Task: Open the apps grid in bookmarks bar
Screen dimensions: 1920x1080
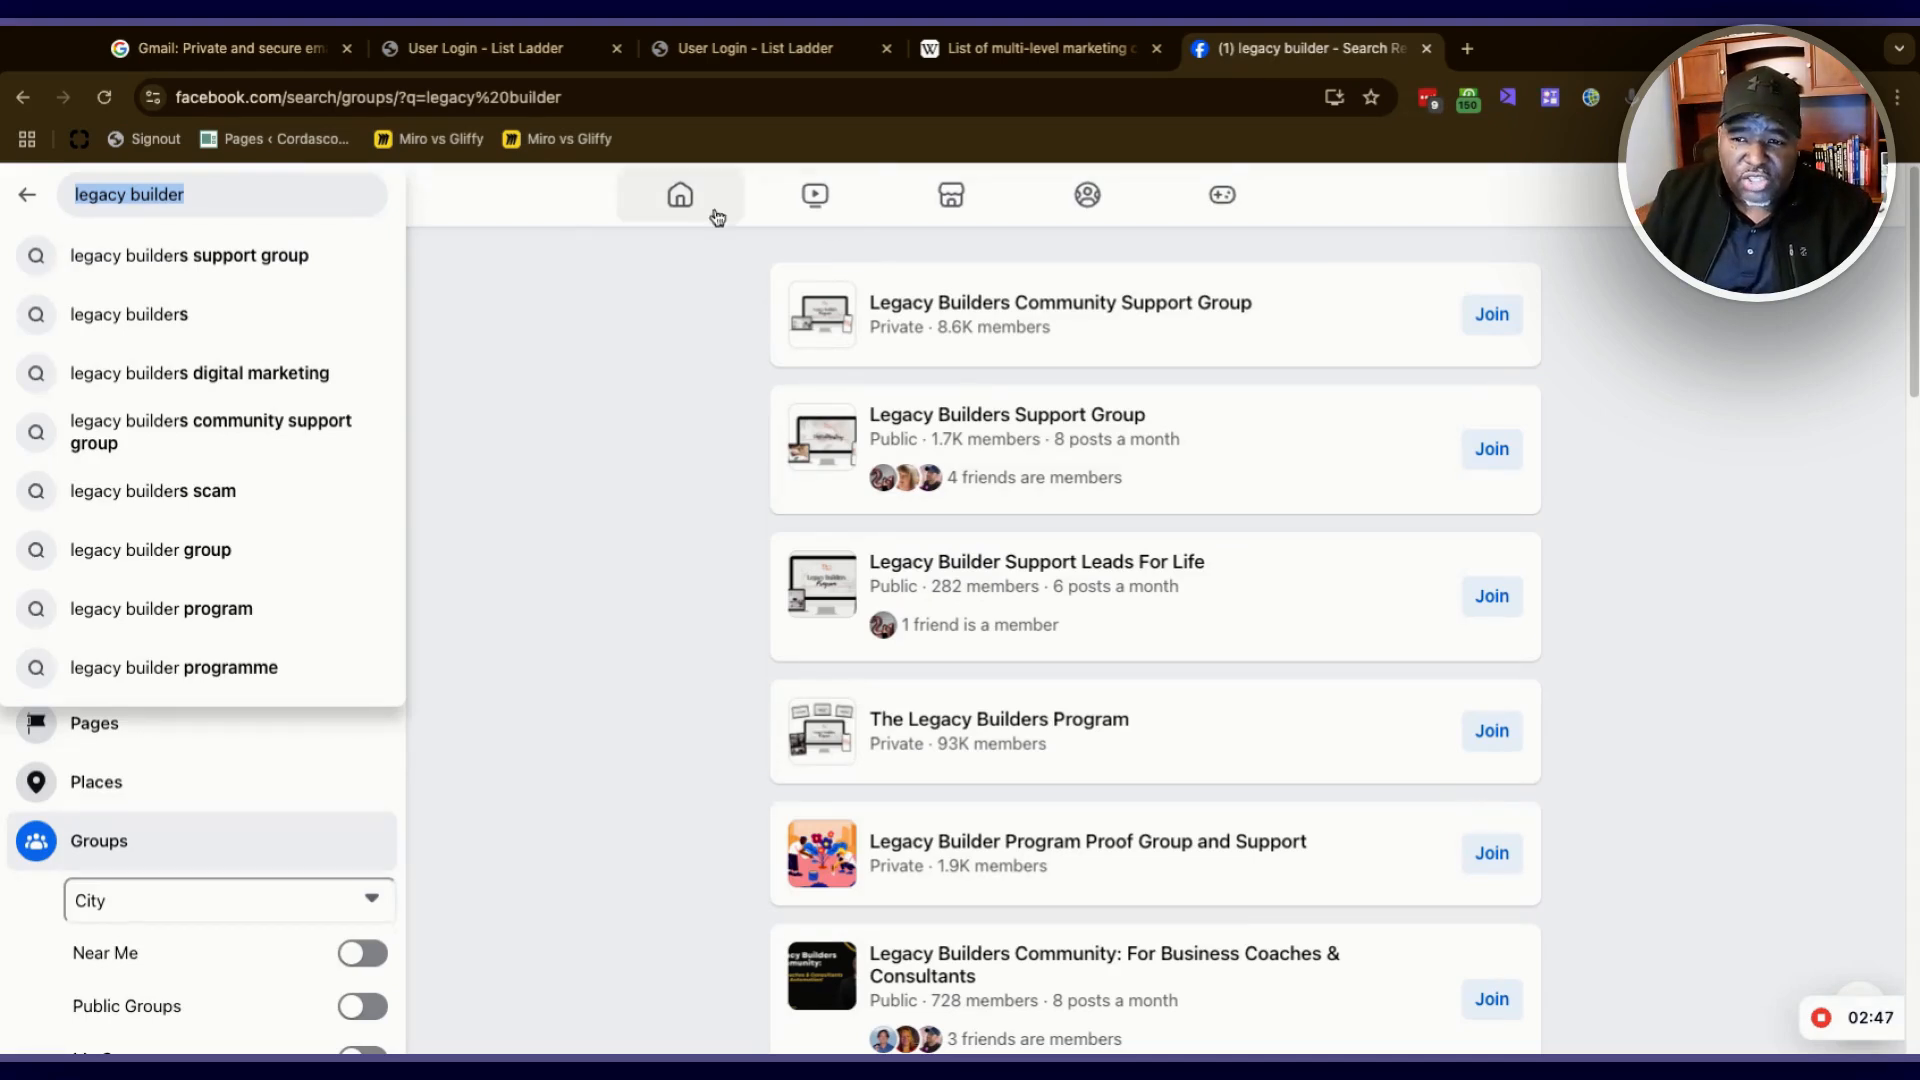Action: click(27, 139)
